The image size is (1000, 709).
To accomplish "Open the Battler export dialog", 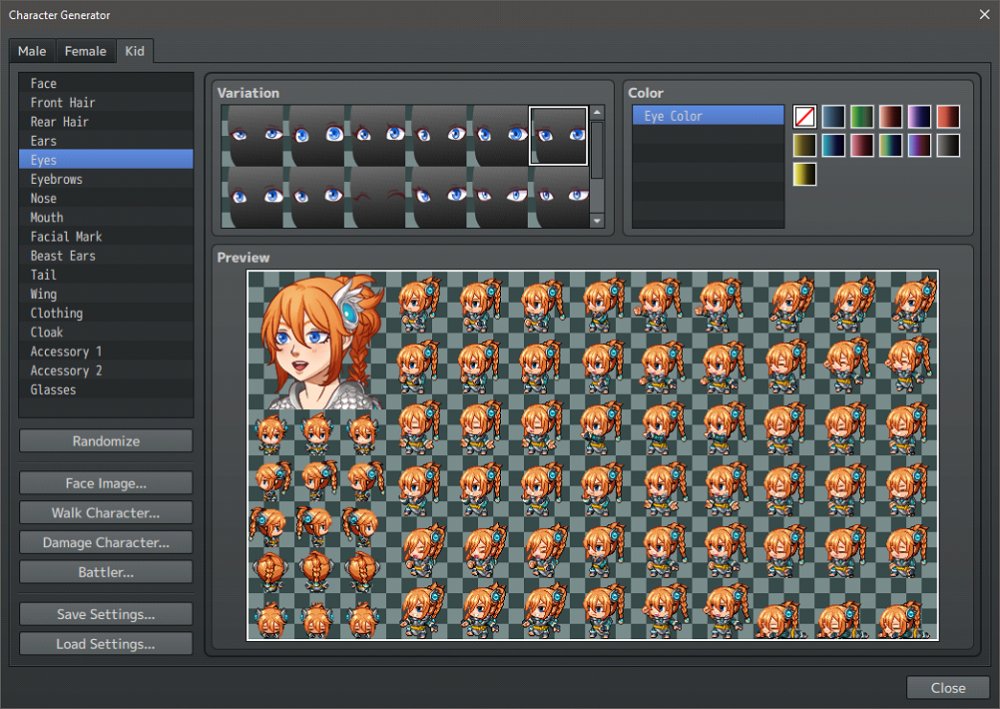I will click(x=105, y=572).
